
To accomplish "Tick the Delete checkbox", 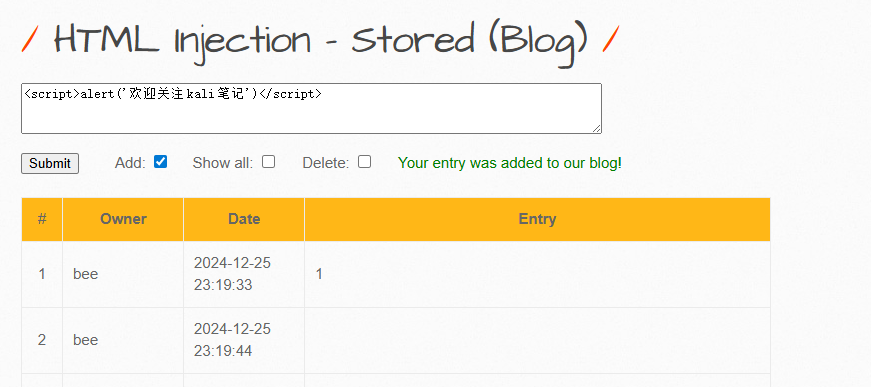I will [x=364, y=162].
